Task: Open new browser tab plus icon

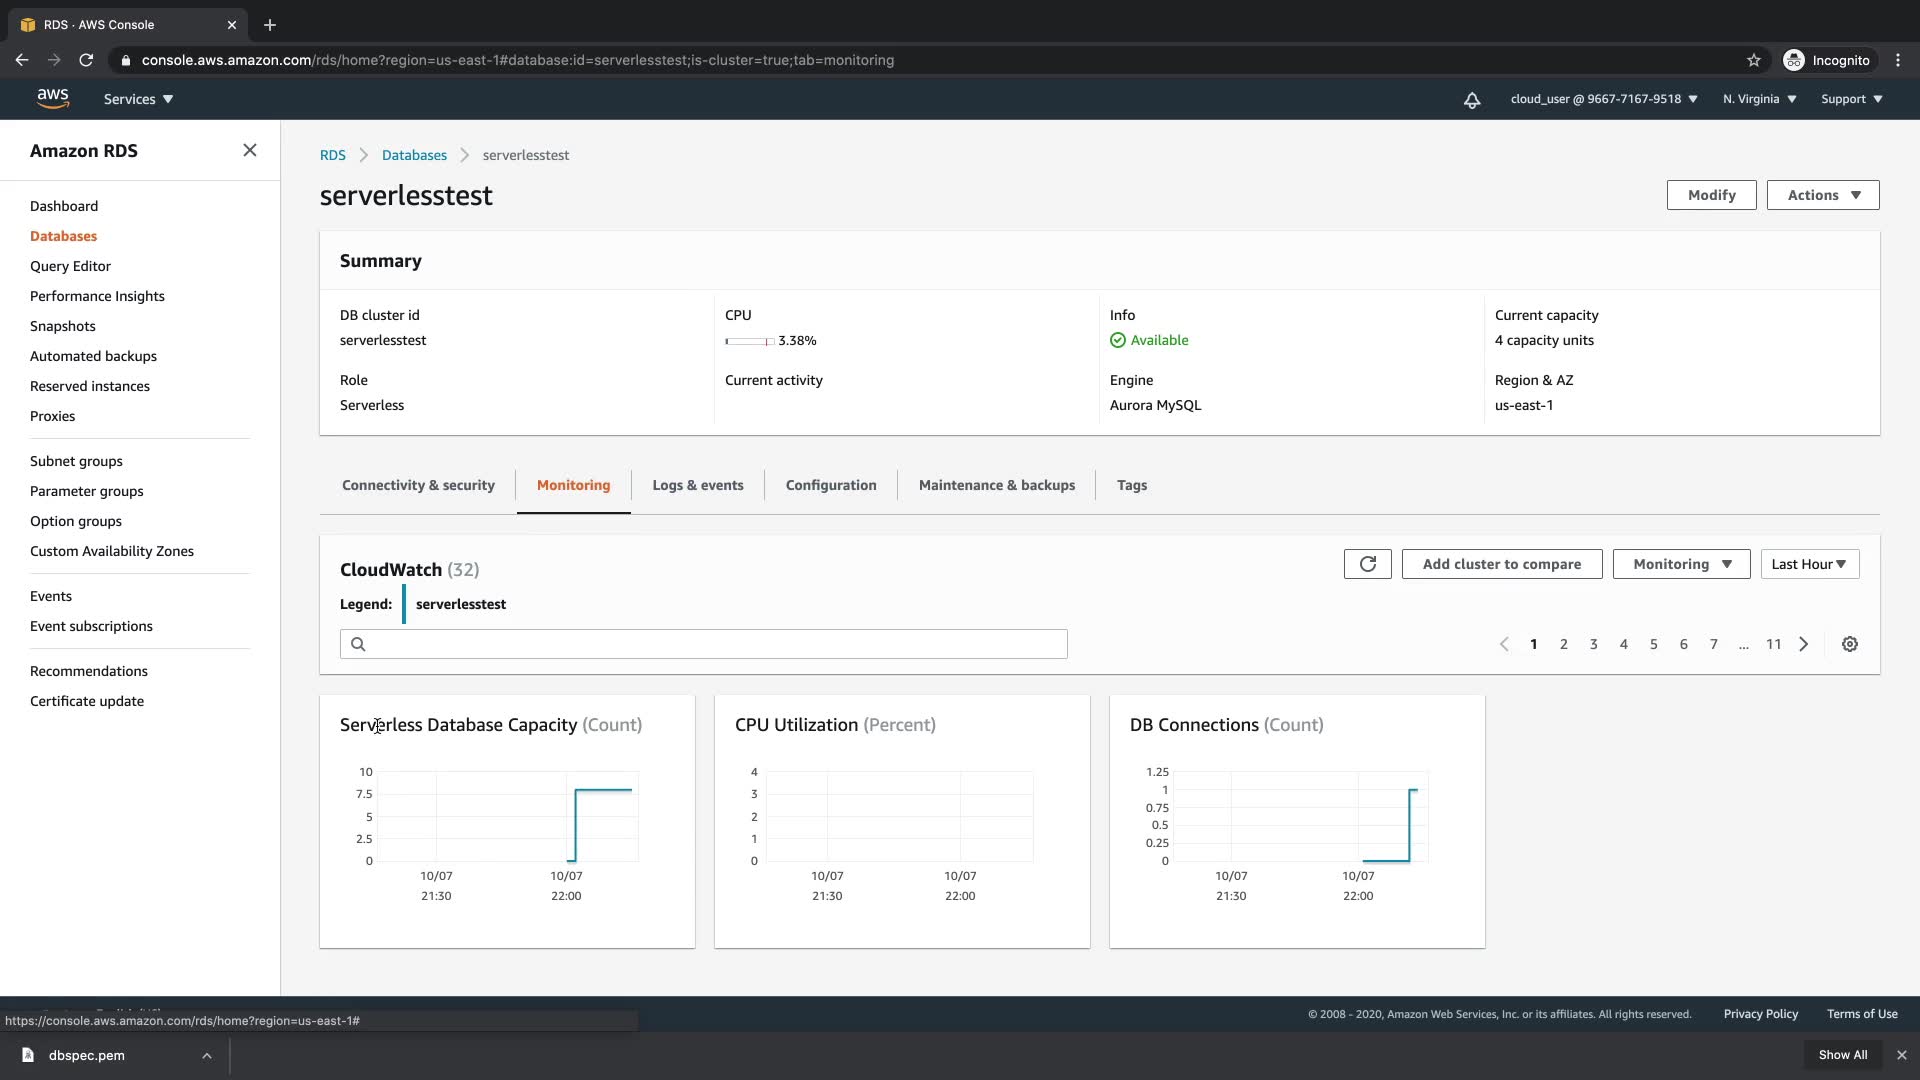Action: pyautogui.click(x=270, y=25)
